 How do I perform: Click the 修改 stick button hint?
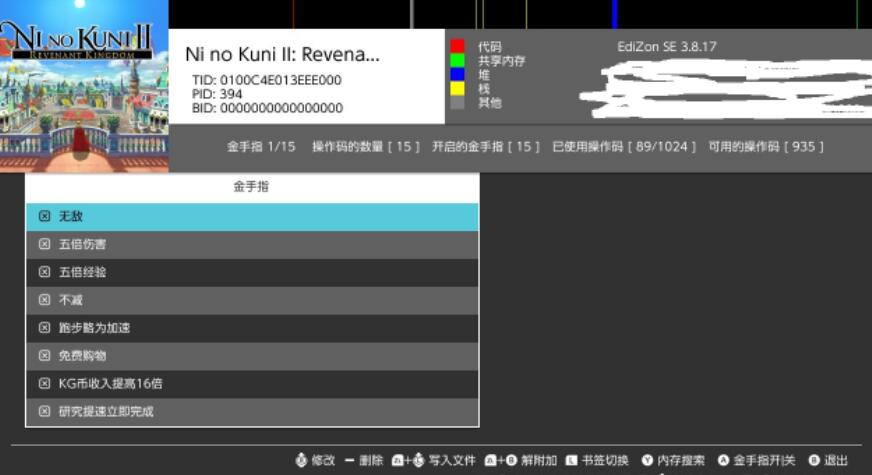click(315, 461)
